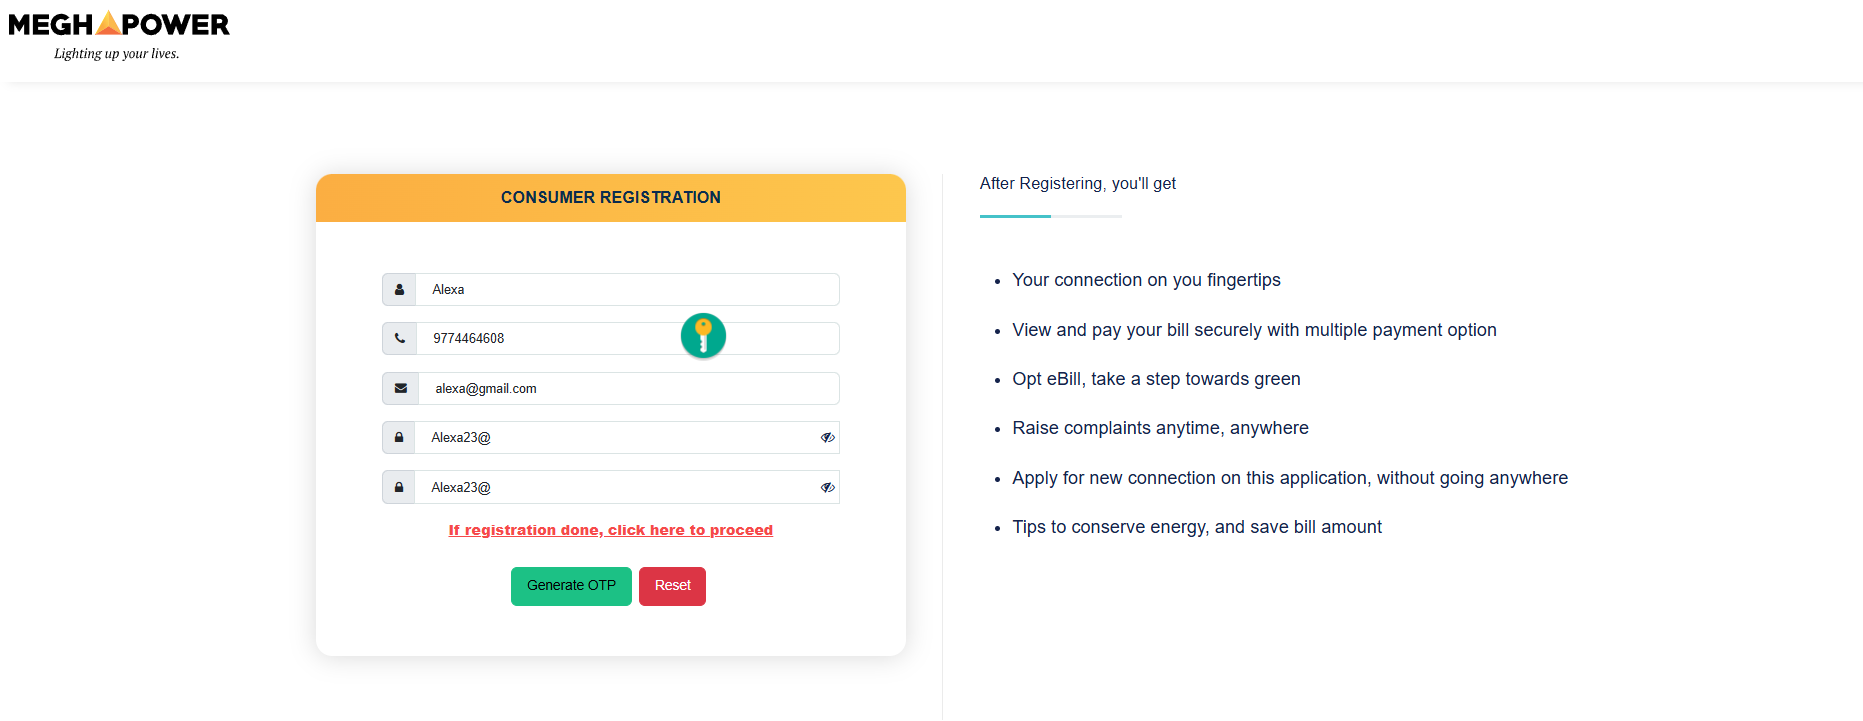Click the Consumer Registration header
This screenshot has width=1863, height=721.
point(610,198)
